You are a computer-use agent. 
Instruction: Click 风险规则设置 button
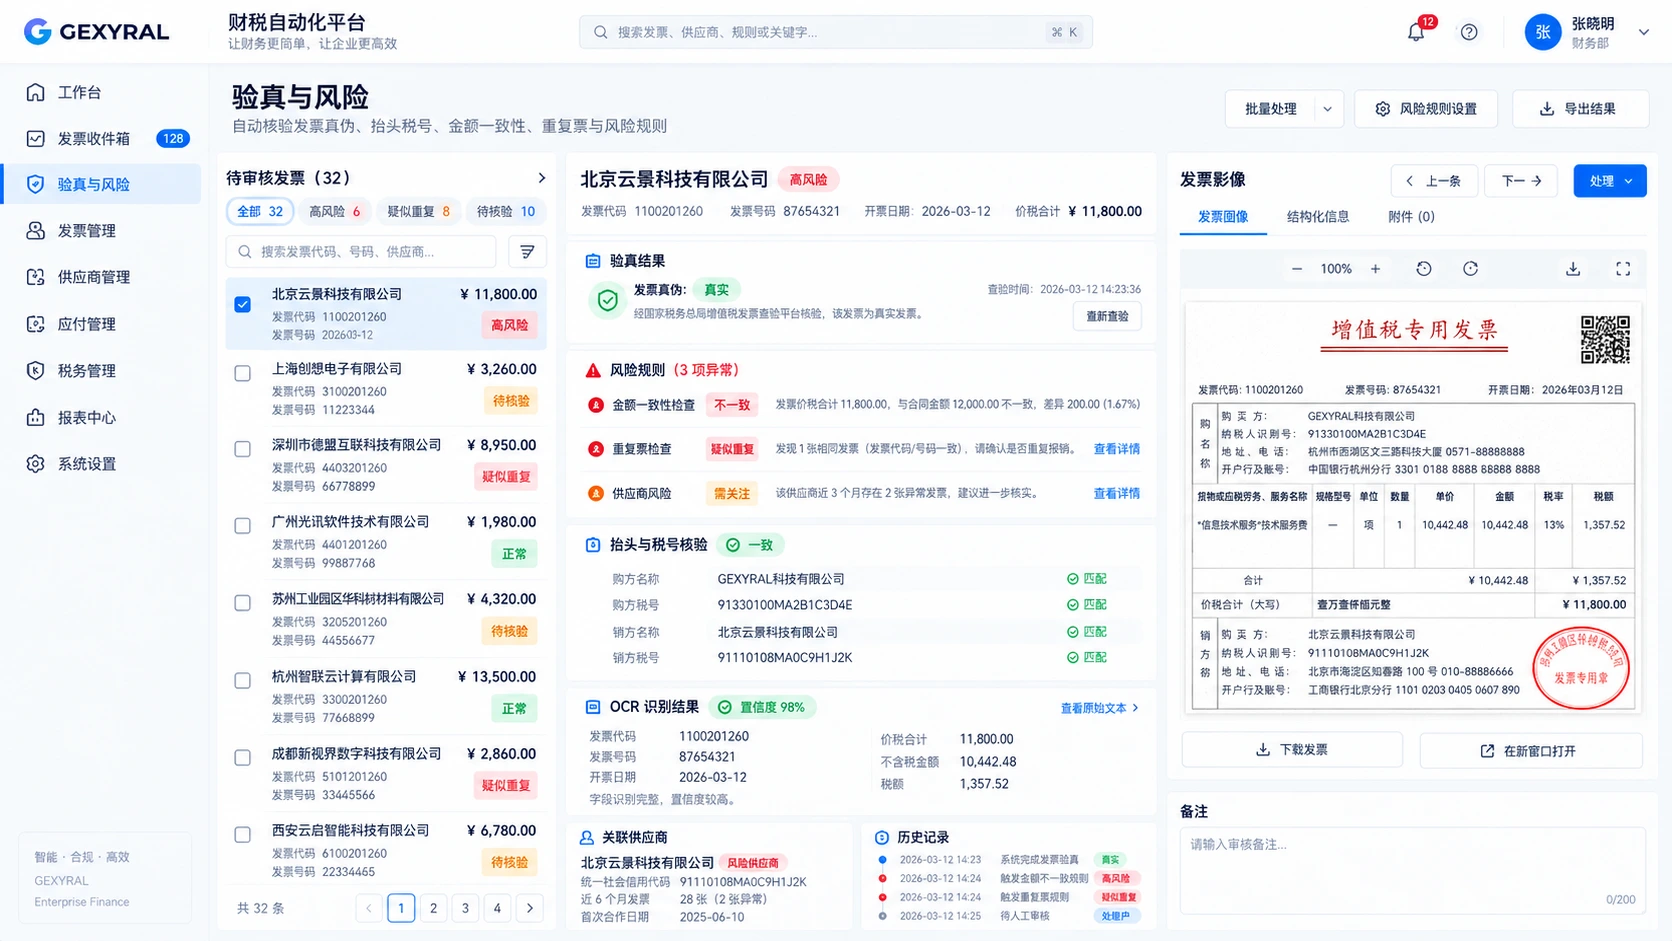1426,109
